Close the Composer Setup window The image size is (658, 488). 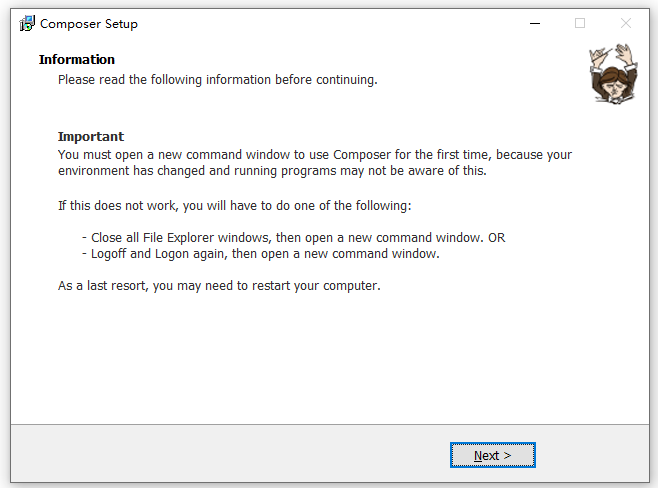click(625, 23)
